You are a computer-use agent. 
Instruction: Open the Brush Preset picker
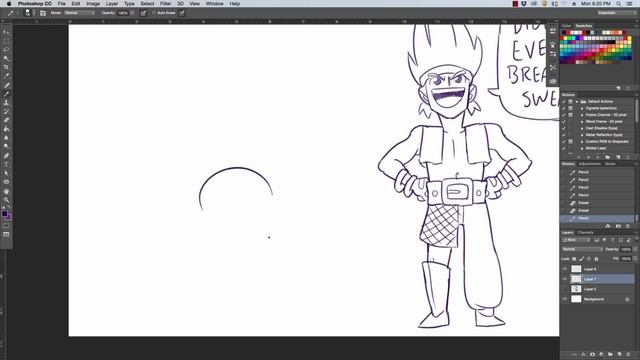[x=28, y=13]
